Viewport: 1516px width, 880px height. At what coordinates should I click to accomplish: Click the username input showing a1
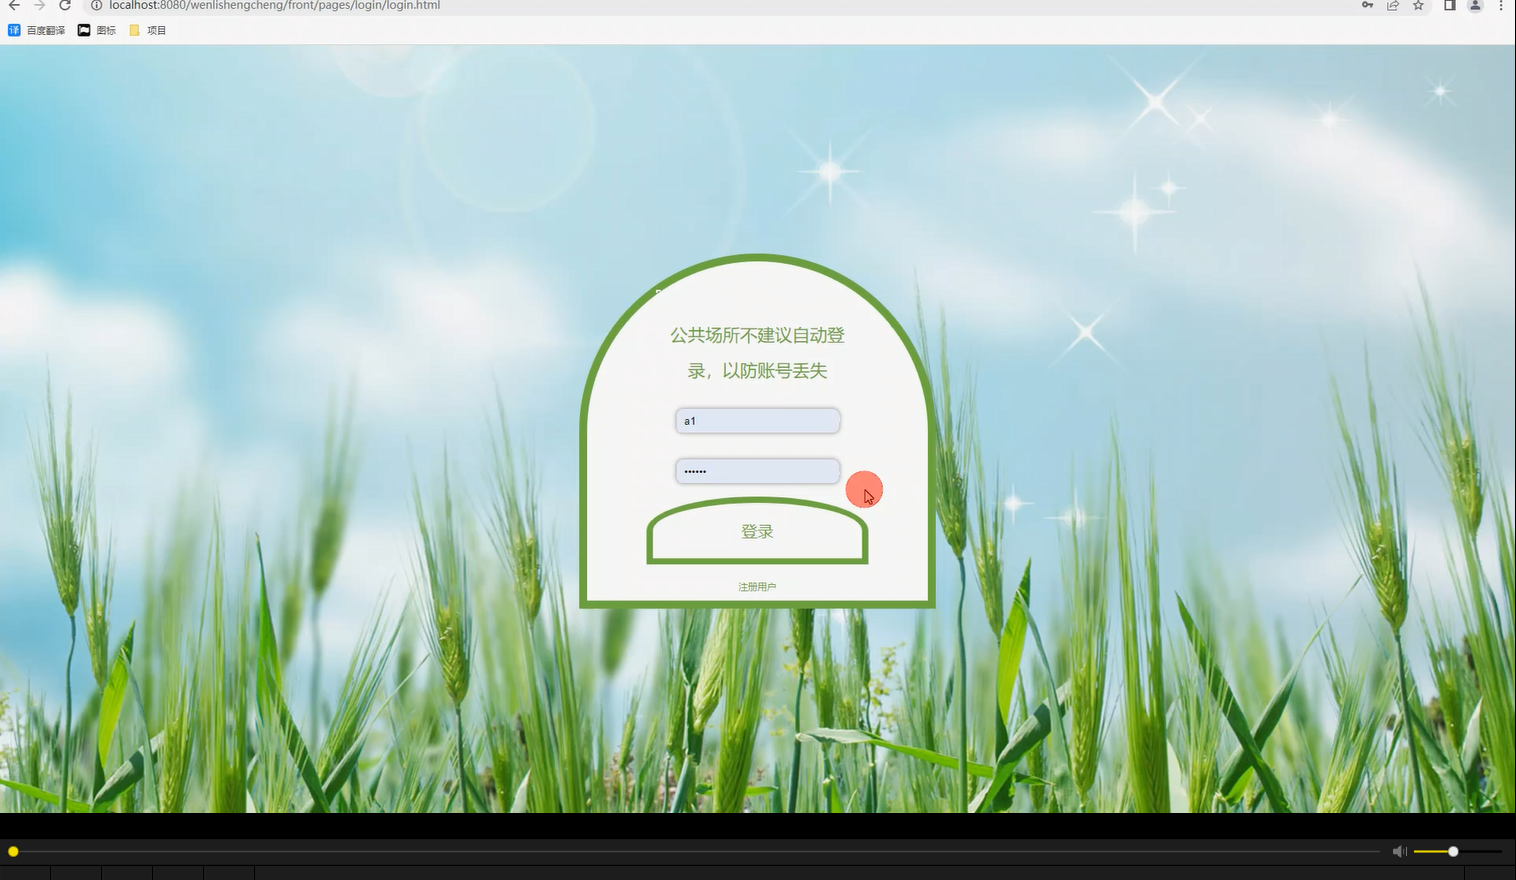756,420
